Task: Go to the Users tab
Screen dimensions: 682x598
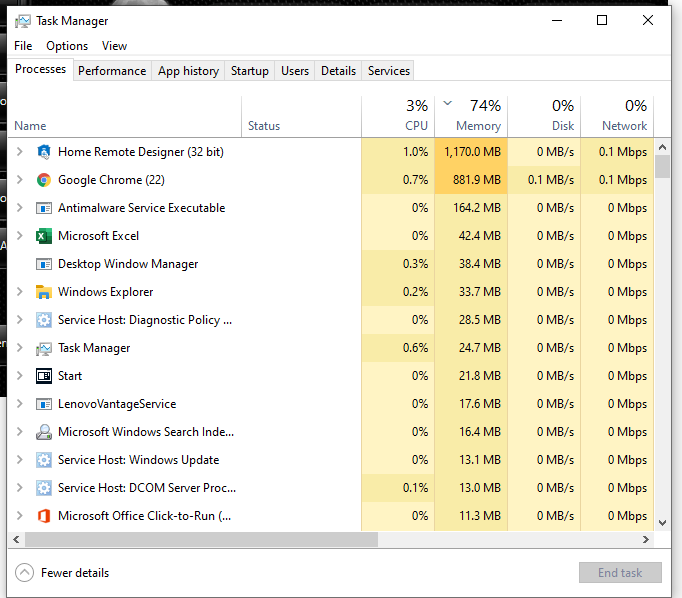Action: coord(295,70)
